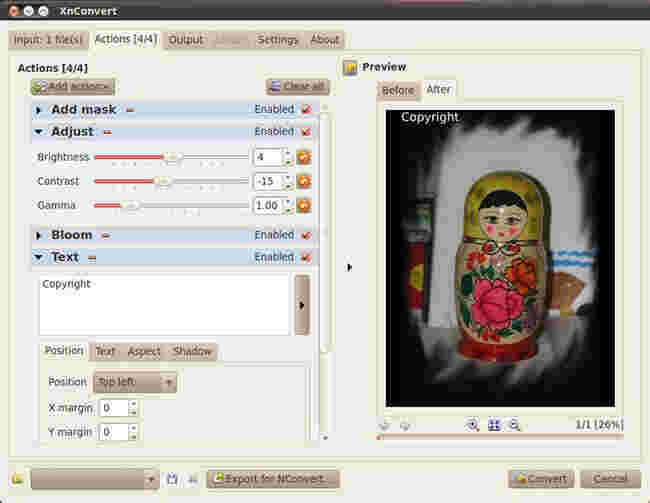Go to the next preview image
The width and height of the screenshot is (650, 503).
(x=405, y=426)
